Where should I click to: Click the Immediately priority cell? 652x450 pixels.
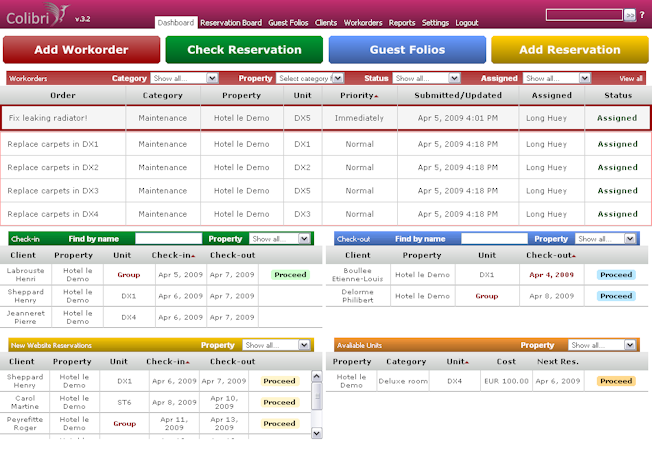pos(359,118)
